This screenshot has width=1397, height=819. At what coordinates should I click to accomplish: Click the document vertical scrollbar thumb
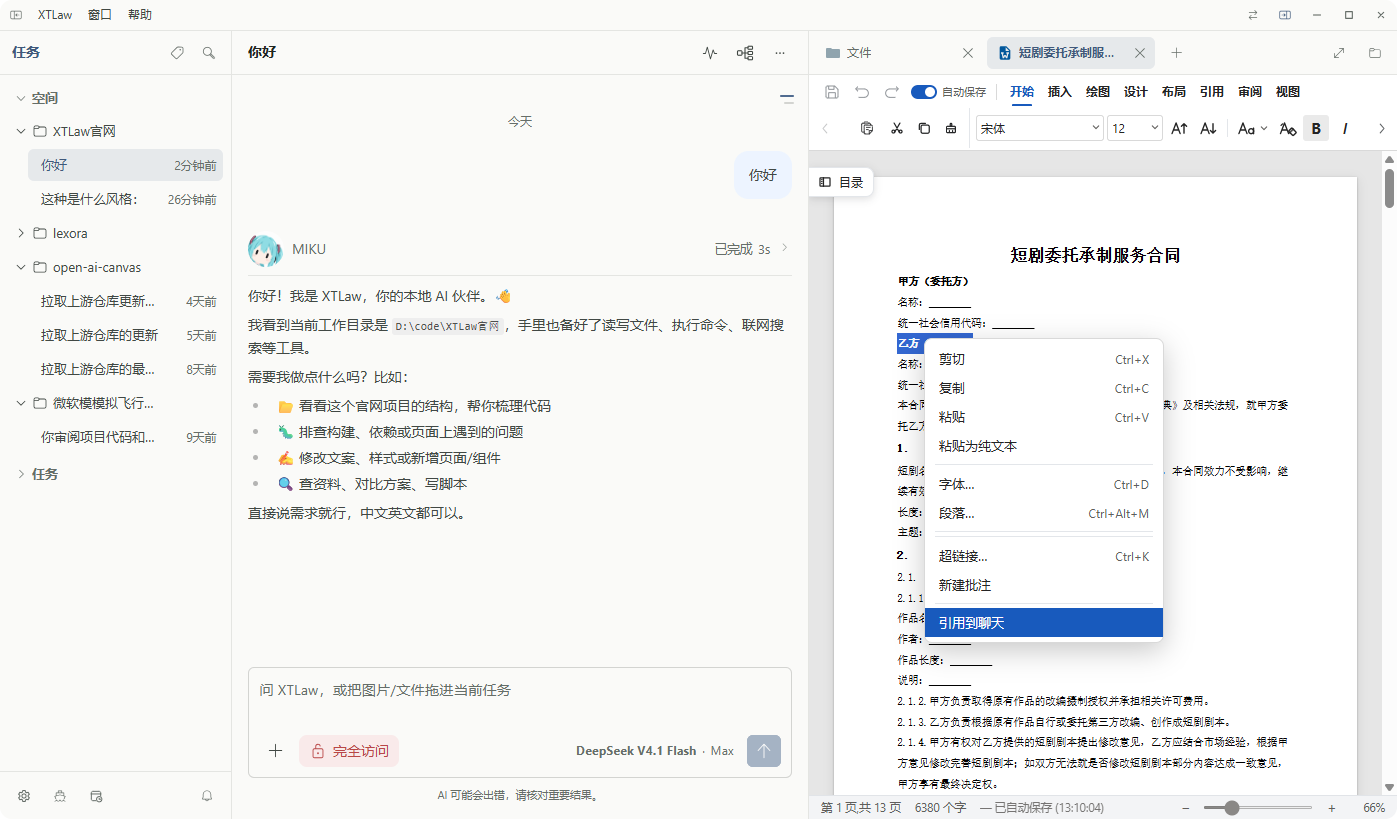pos(1389,188)
